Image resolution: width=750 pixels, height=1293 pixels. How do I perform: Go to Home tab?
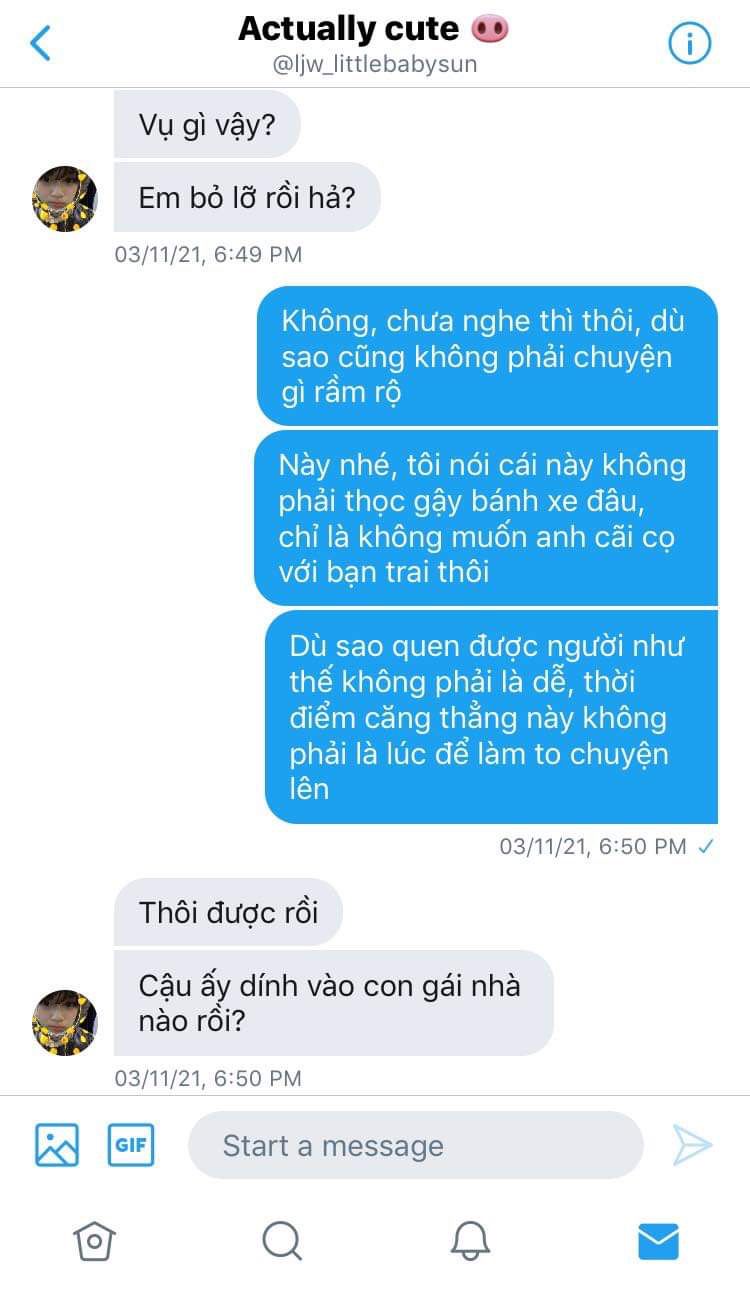pyautogui.click(x=94, y=1241)
